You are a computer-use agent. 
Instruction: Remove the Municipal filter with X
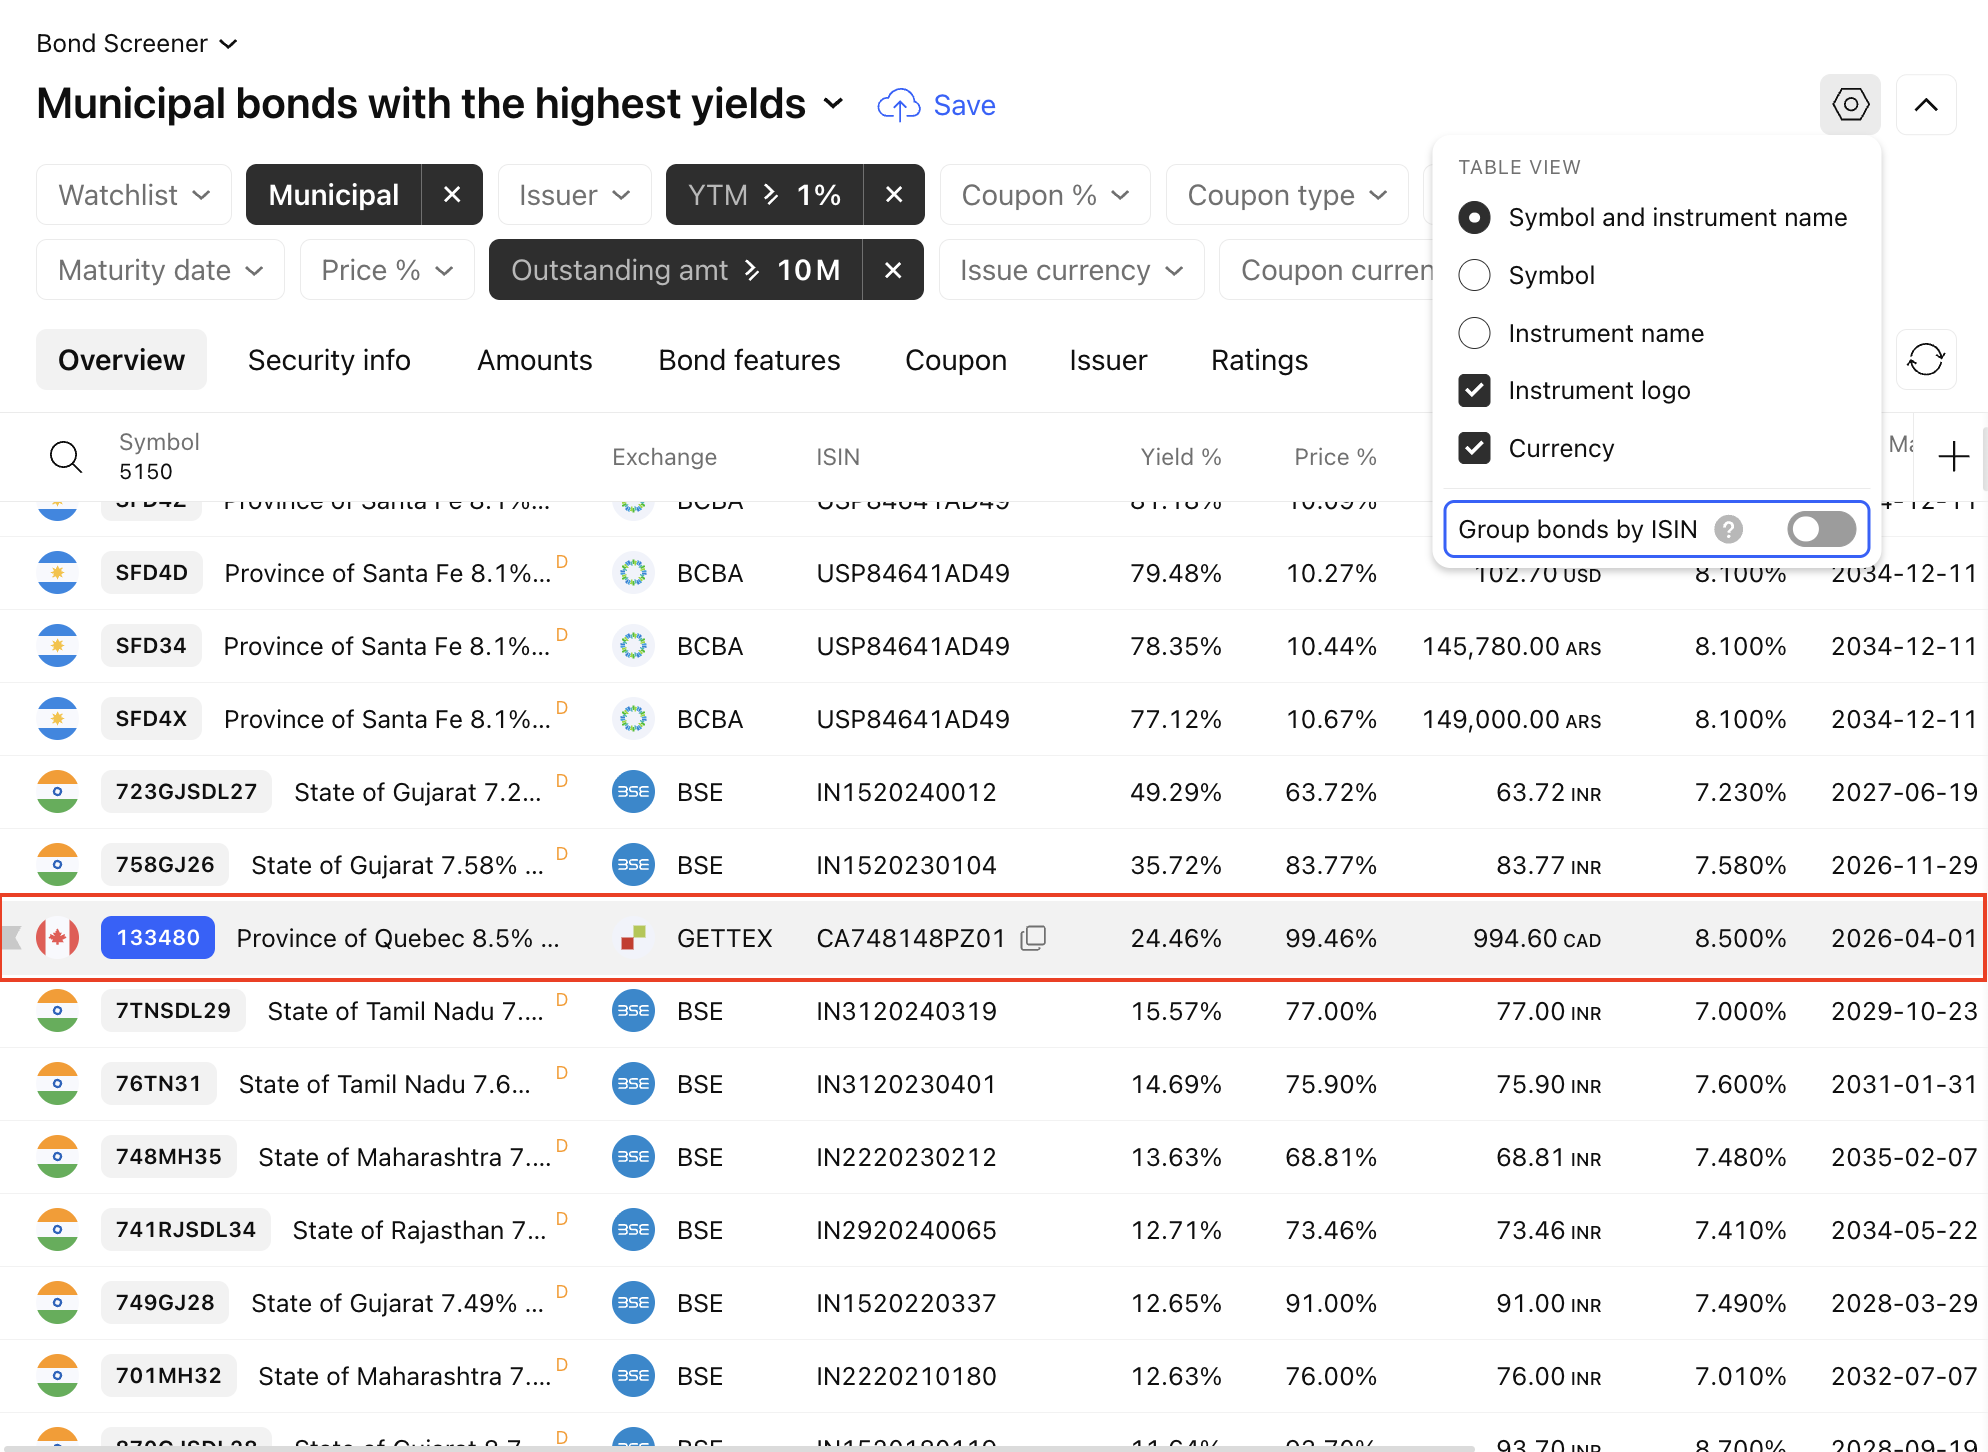tap(452, 195)
